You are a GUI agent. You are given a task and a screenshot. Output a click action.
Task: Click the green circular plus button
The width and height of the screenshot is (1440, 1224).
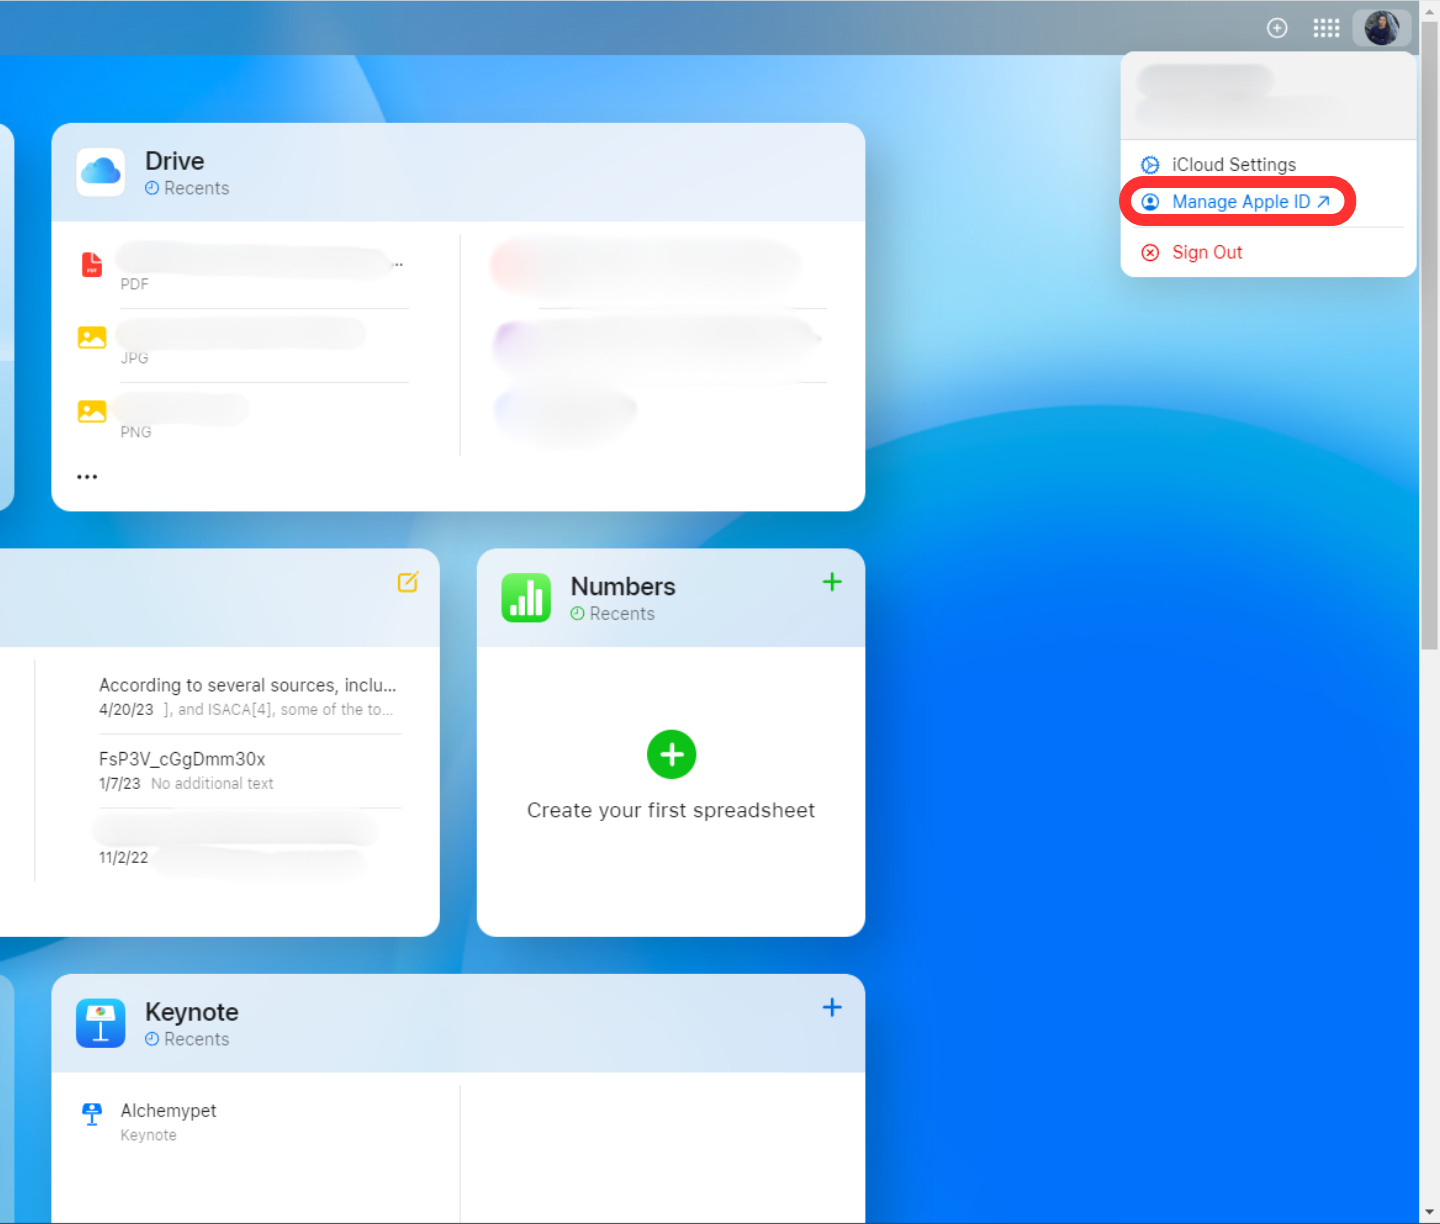point(672,754)
